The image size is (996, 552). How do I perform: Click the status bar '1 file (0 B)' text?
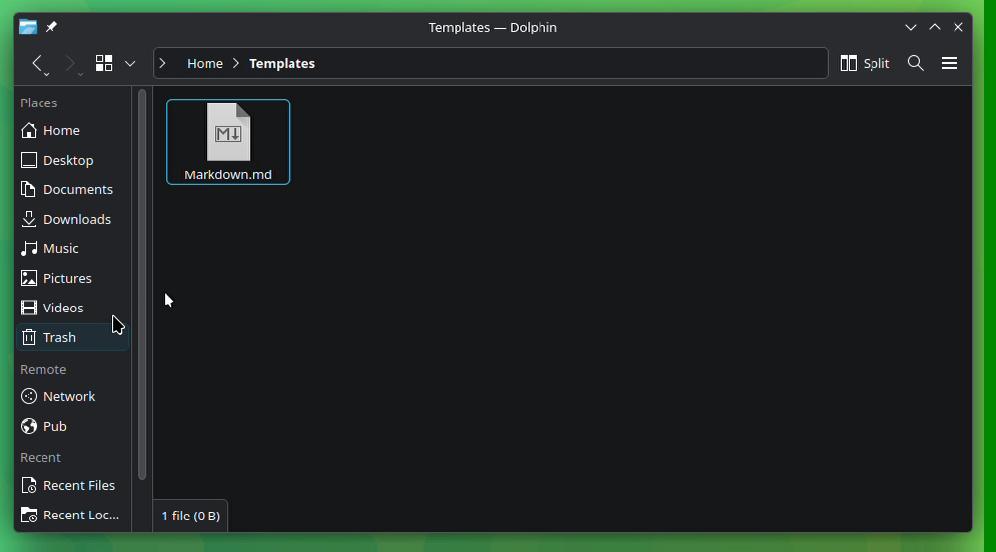pos(191,516)
